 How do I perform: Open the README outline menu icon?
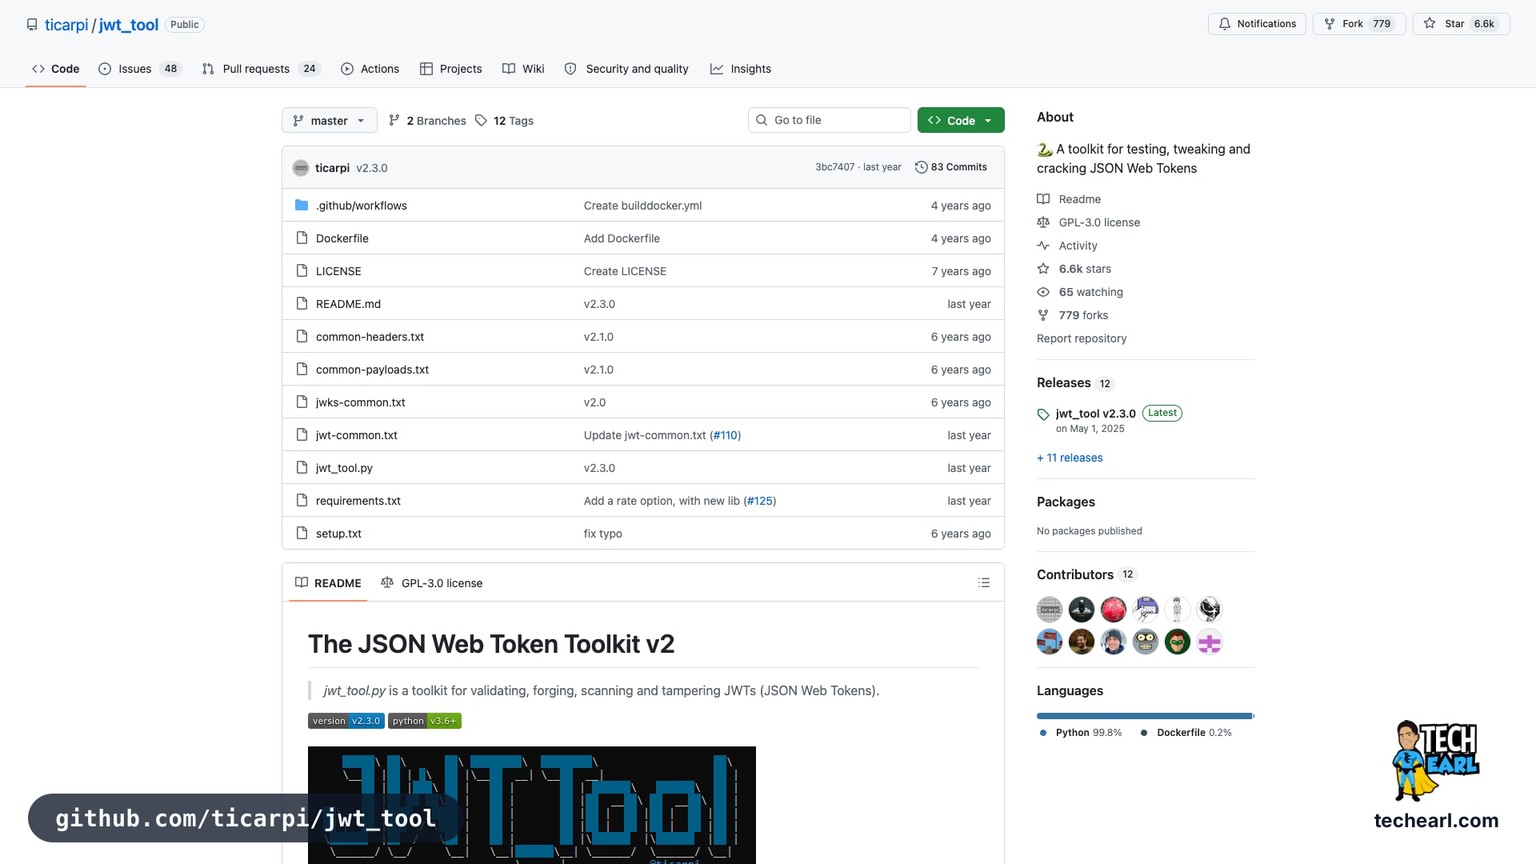984,583
